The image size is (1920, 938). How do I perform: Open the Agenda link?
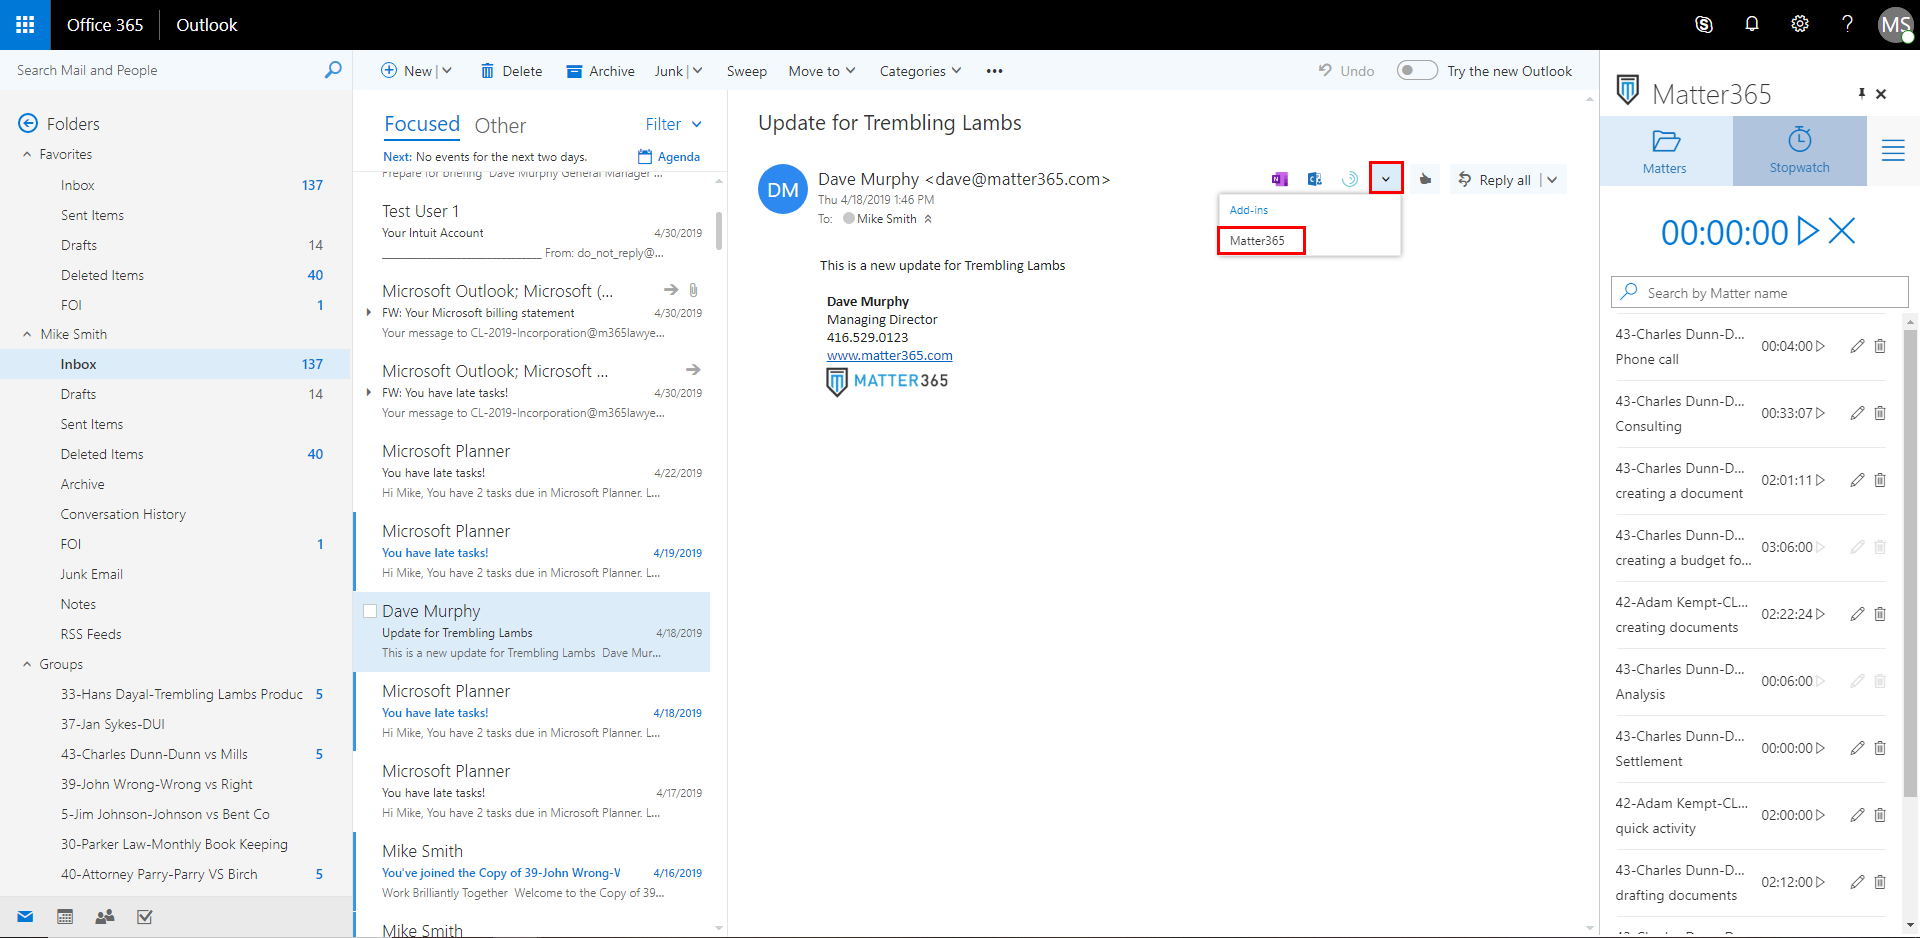click(x=669, y=157)
